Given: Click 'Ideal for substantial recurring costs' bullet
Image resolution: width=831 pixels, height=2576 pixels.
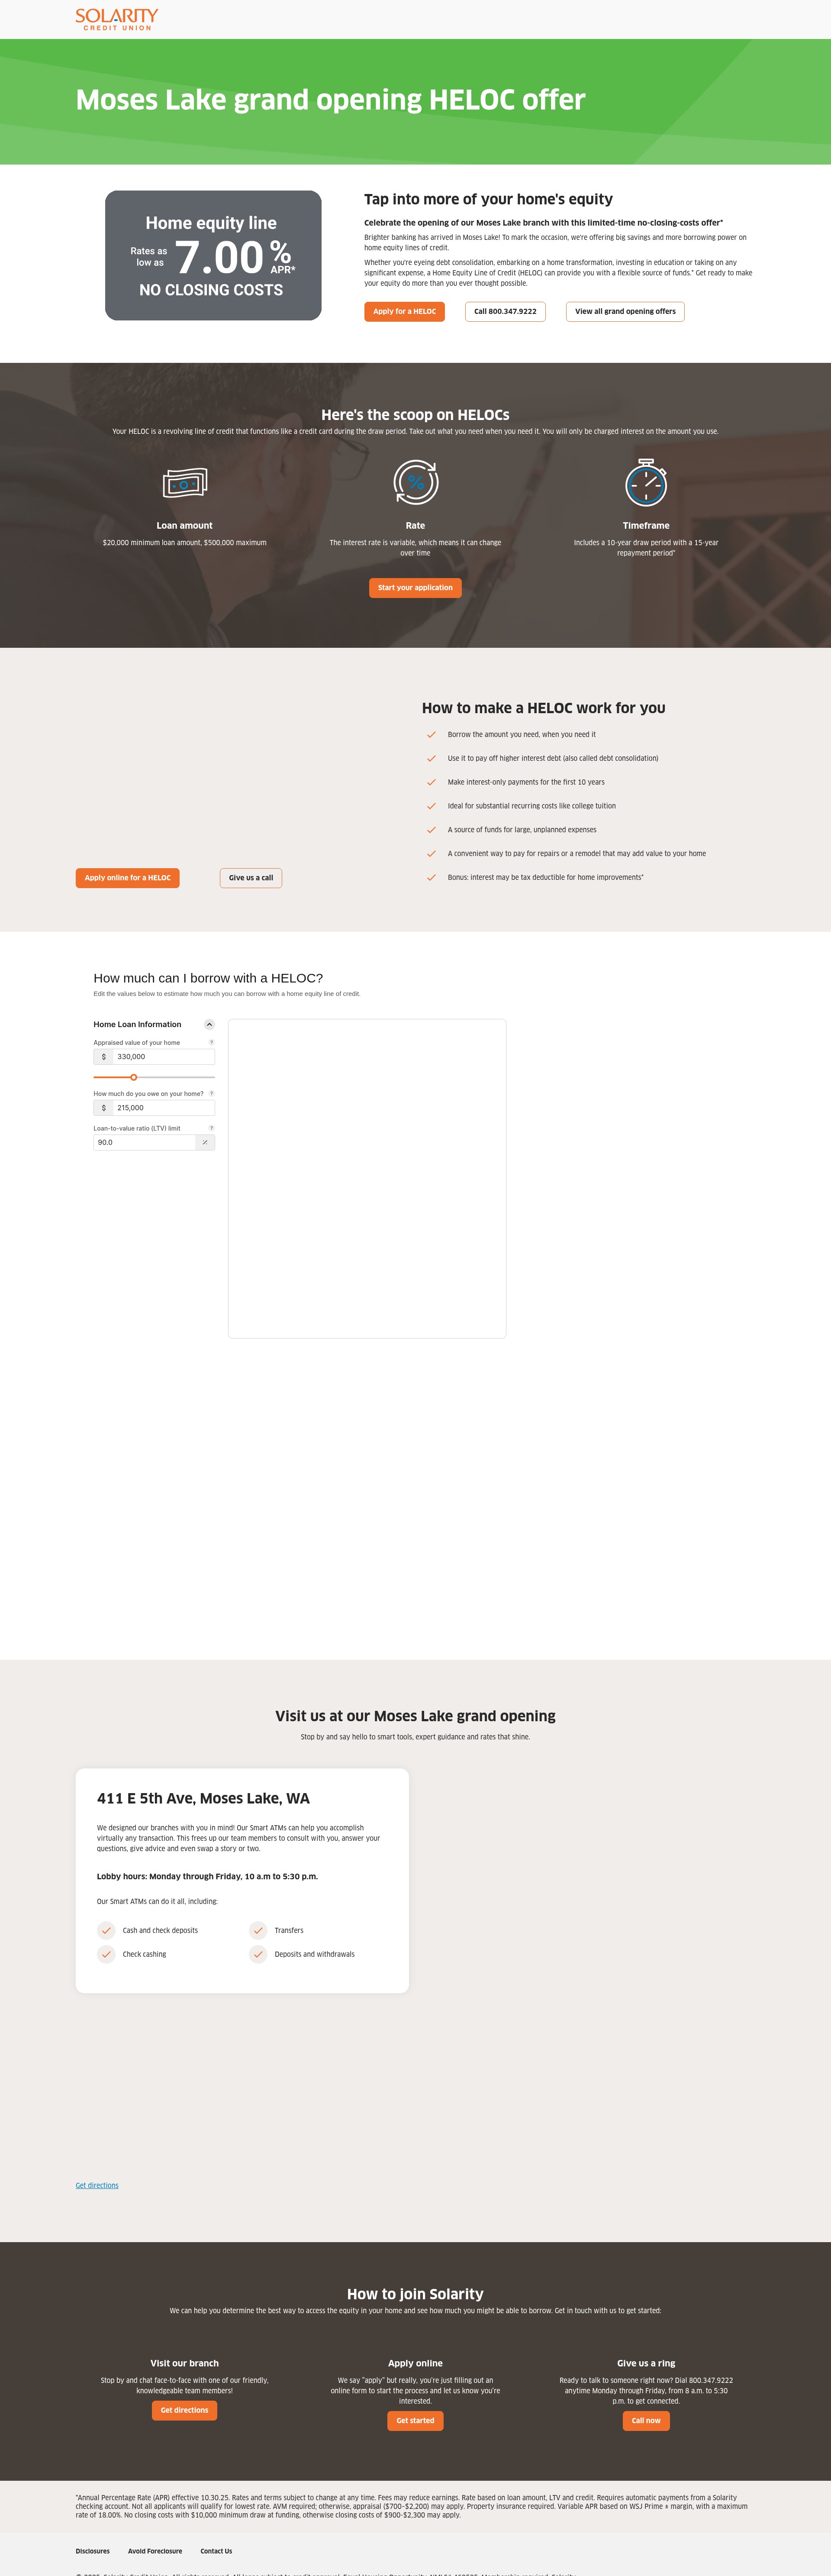Looking at the screenshot, I should [x=532, y=806].
